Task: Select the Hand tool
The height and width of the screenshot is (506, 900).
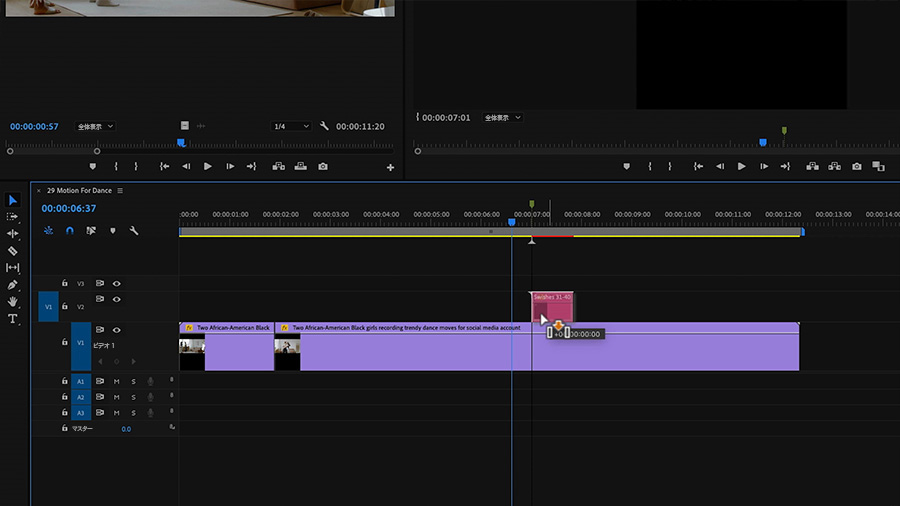Action: [x=12, y=301]
